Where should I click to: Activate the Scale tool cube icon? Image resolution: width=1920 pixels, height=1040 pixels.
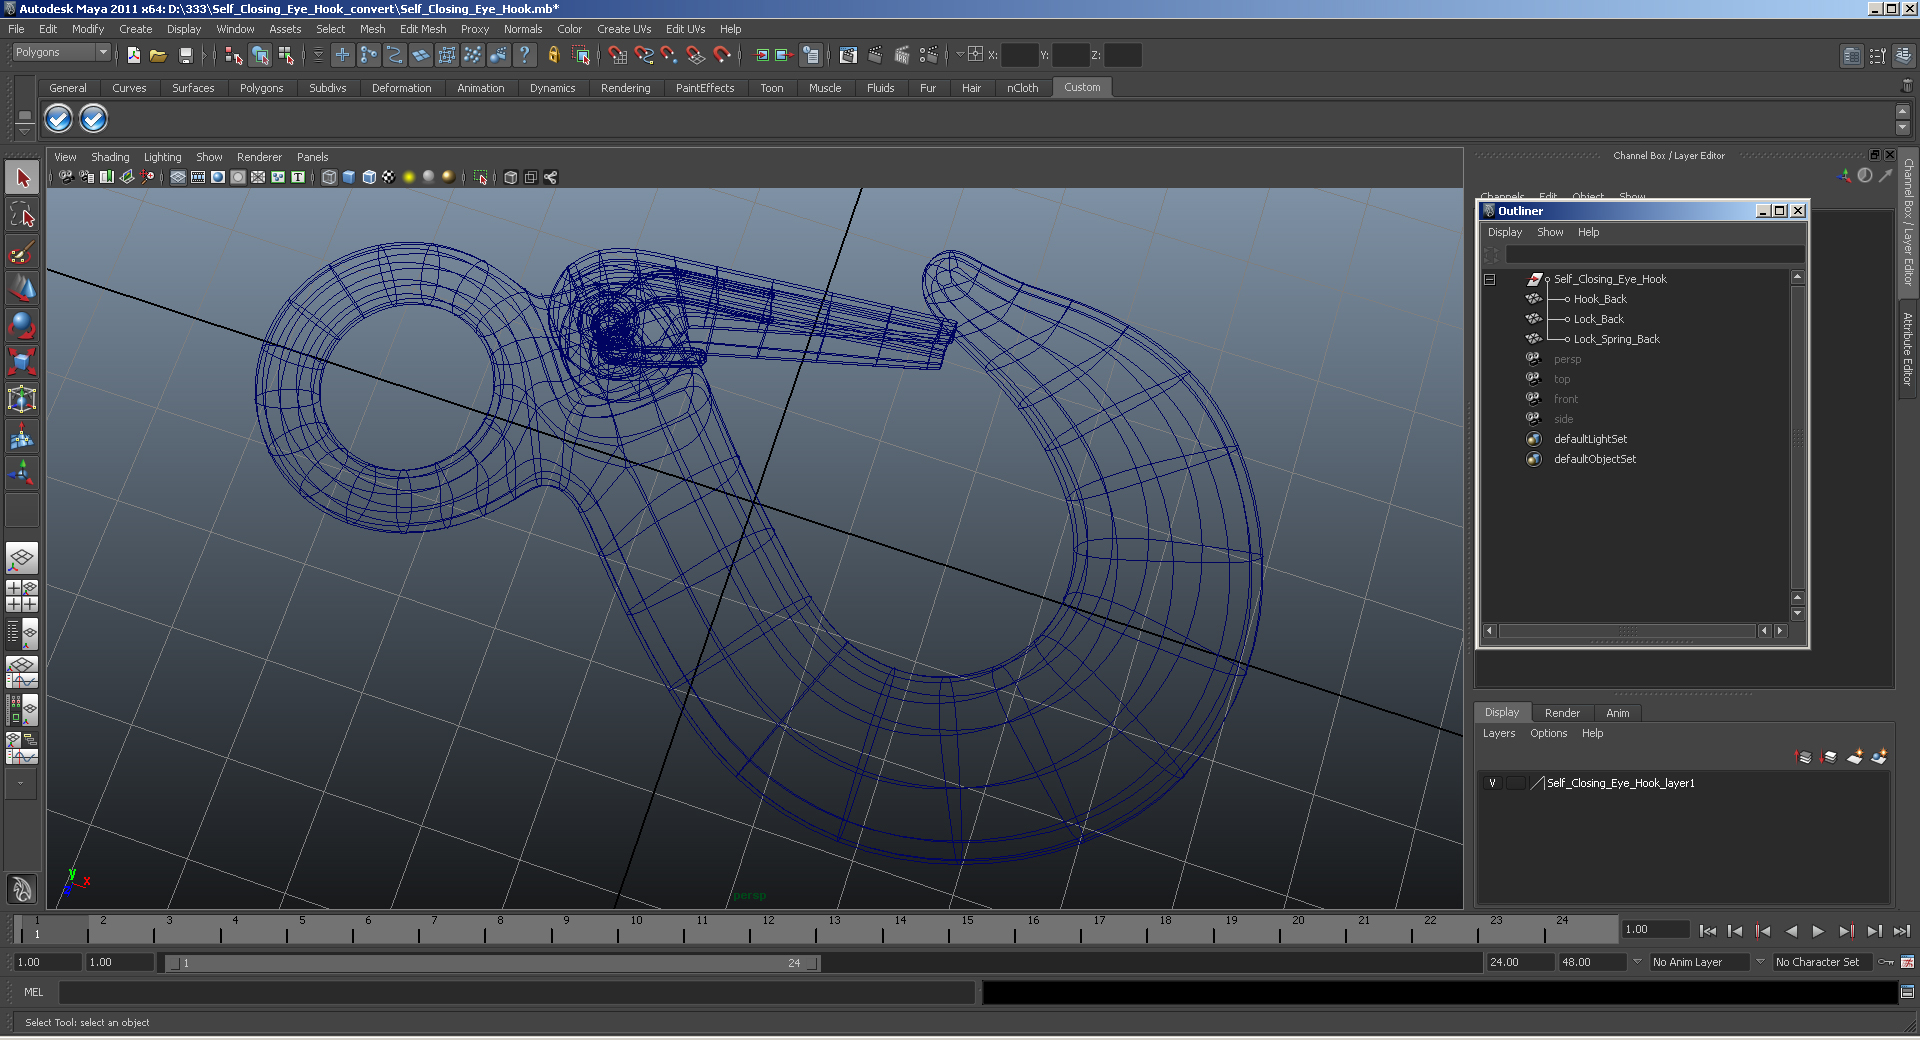22,361
